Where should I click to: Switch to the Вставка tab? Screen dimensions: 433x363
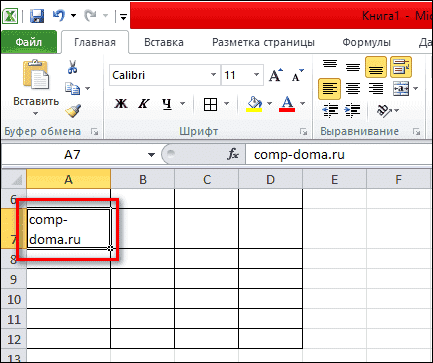[x=164, y=42]
